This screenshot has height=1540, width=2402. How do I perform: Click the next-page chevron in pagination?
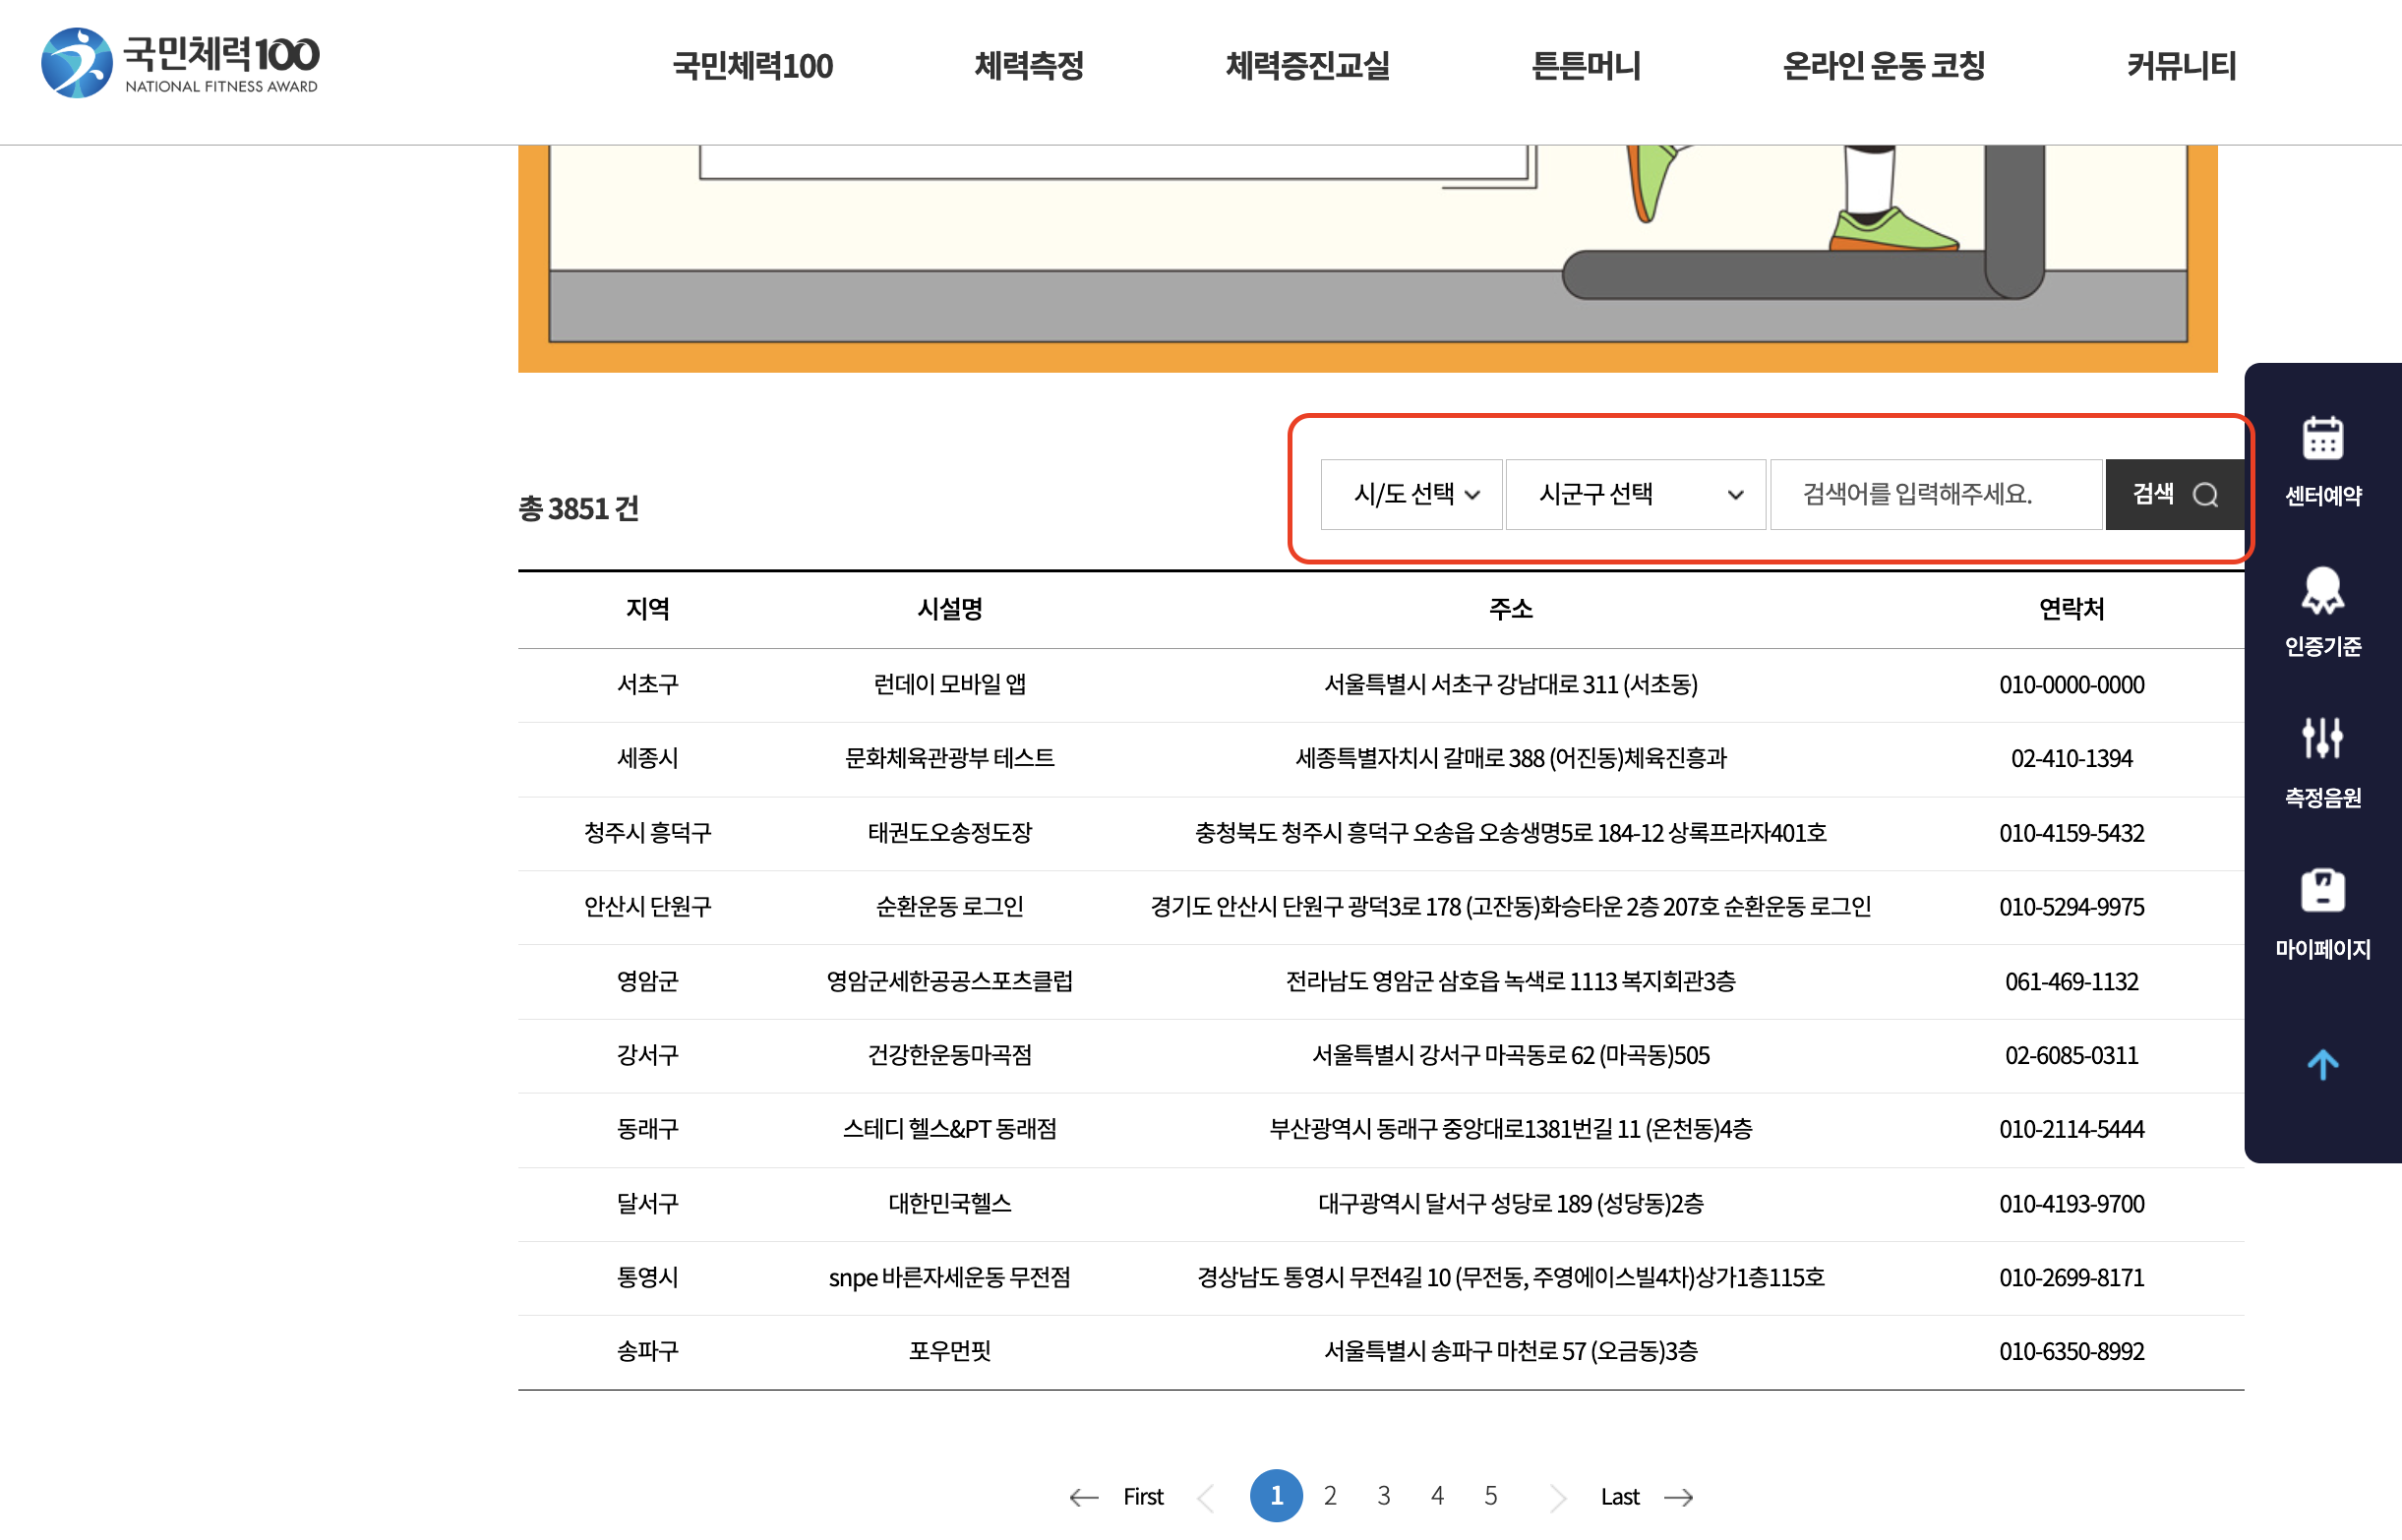pyautogui.click(x=1557, y=1496)
